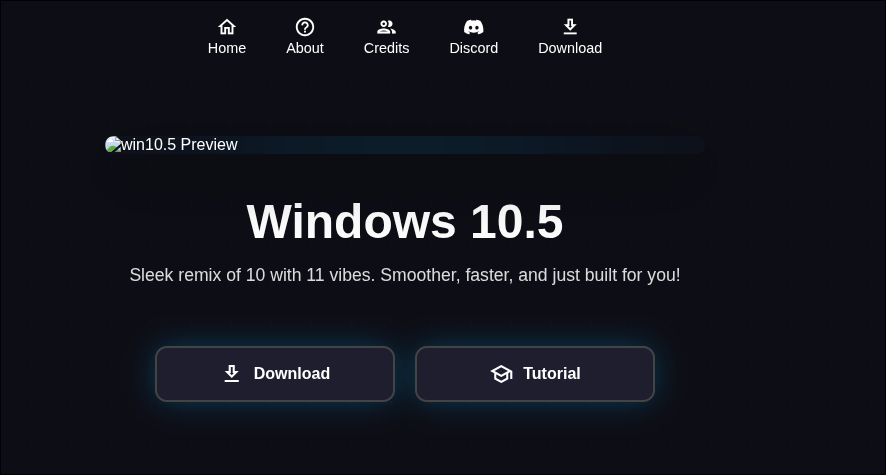Screen dimensions: 886x475
Task: Click the arrow icon inside the Download button
Action: [232, 374]
